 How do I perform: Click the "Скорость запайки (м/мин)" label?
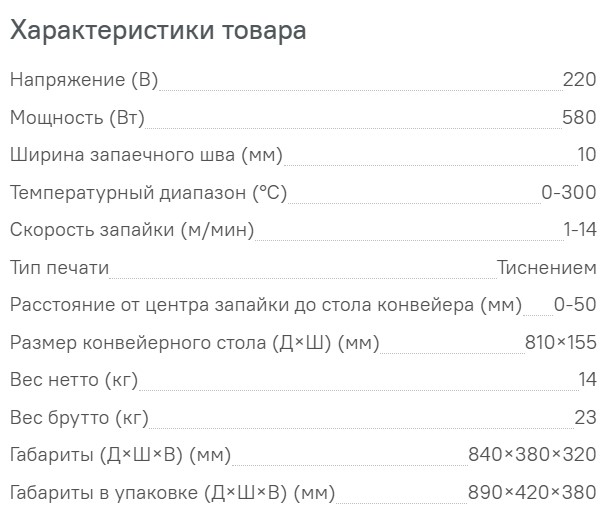[132, 230]
